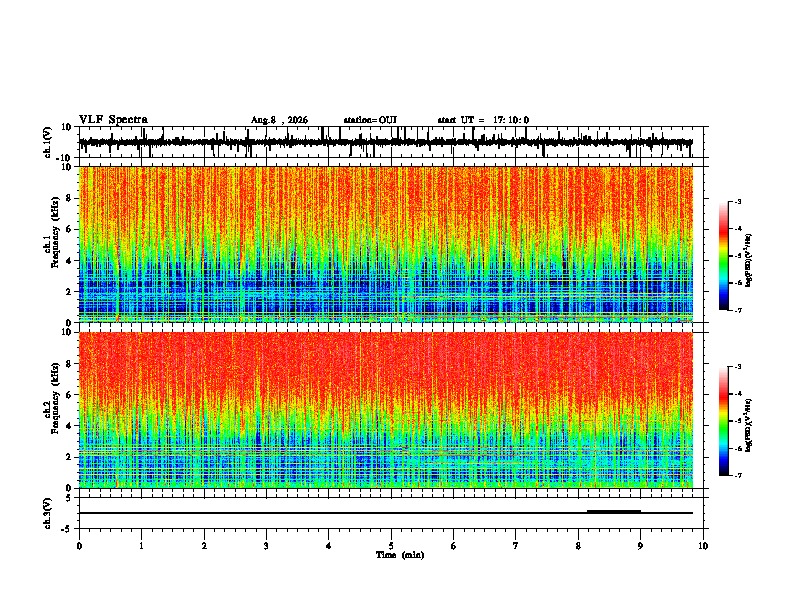The image size is (792, 612).
Task: Click the ch.2 colorbar "log(PSD)" unit label
Action: pyautogui.click(x=749, y=425)
